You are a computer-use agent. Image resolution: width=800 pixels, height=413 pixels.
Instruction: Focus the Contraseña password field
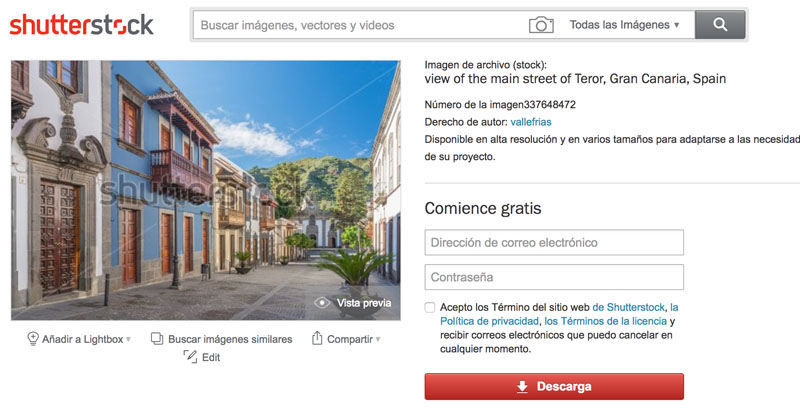point(554,277)
